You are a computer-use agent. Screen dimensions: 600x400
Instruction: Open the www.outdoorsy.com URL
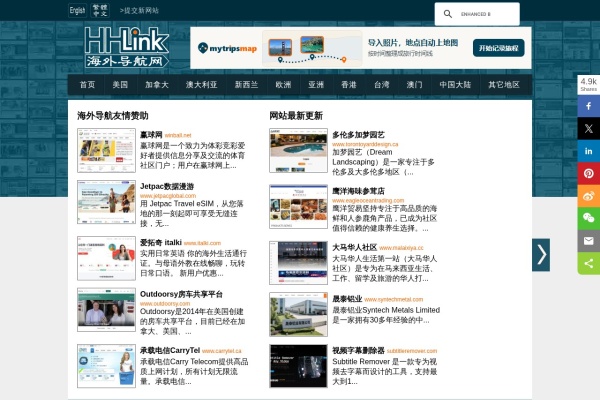(165, 304)
